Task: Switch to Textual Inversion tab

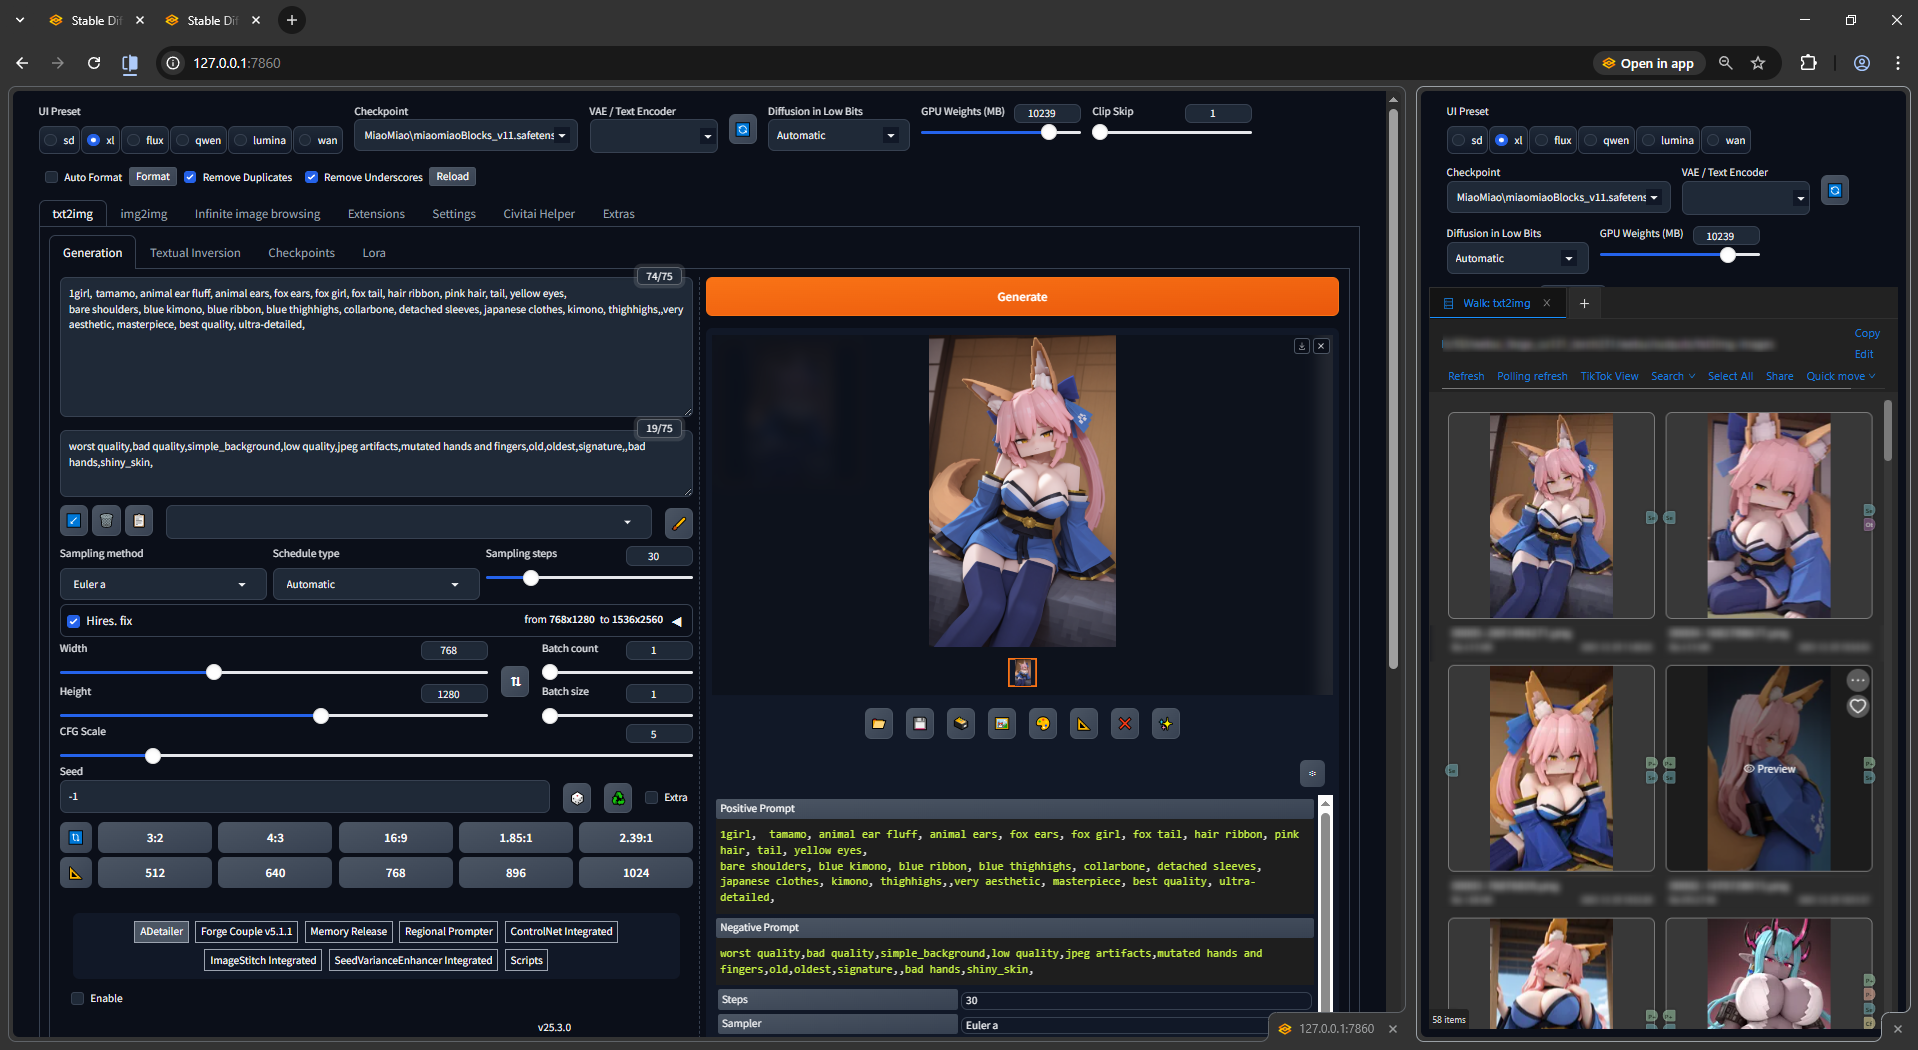Action: click(x=195, y=253)
